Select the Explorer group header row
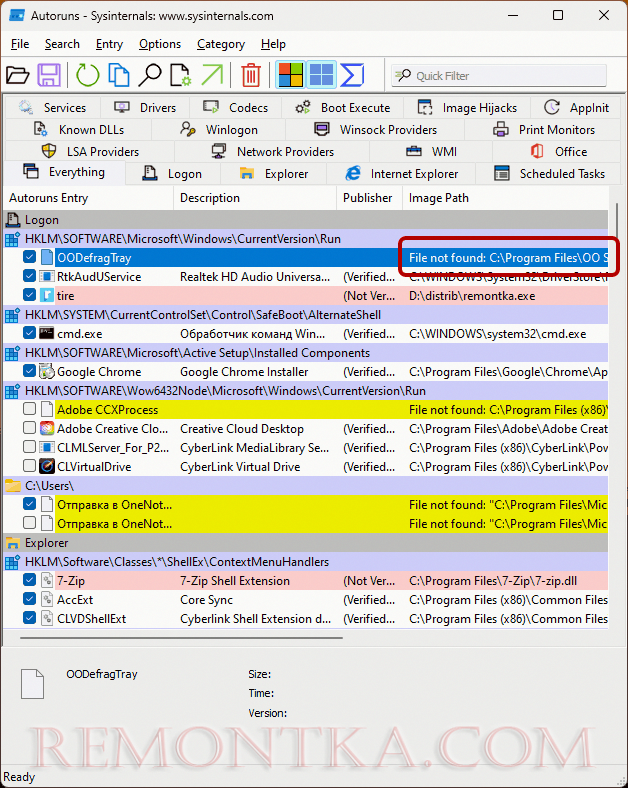This screenshot has width=628, height=788. click(305, 543)
